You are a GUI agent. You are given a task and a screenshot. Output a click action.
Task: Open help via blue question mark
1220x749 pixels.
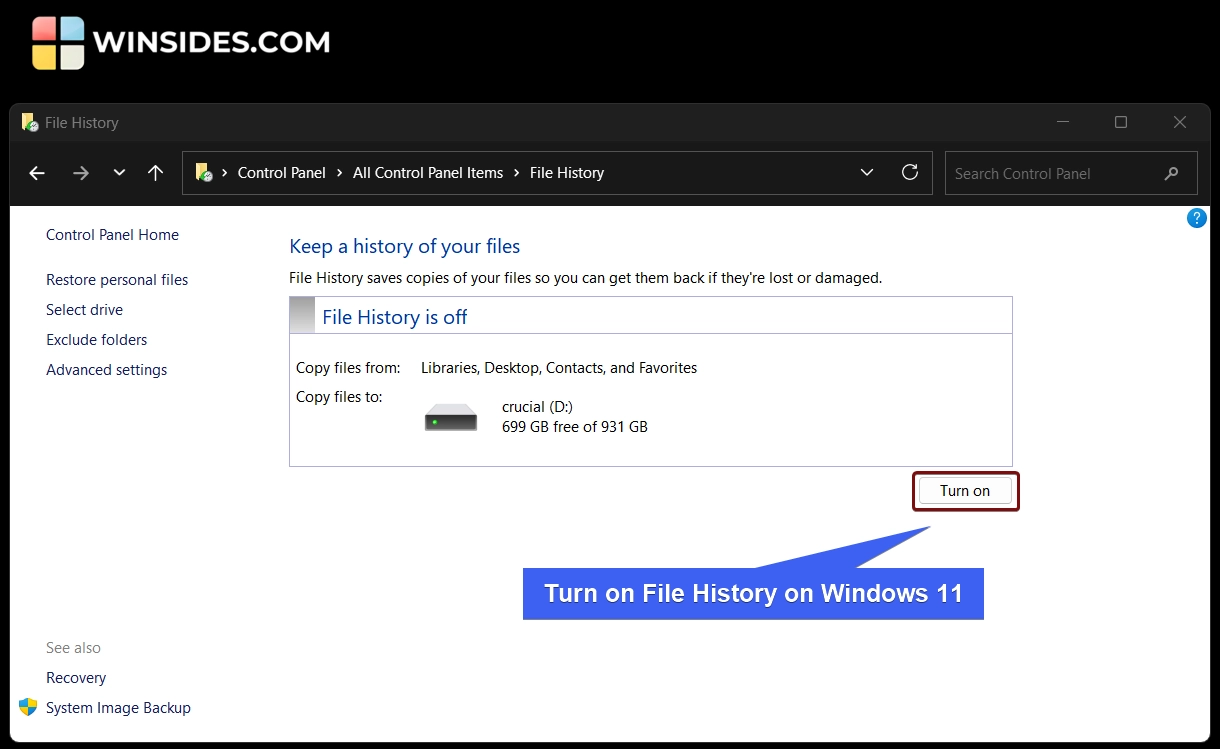1196,218
